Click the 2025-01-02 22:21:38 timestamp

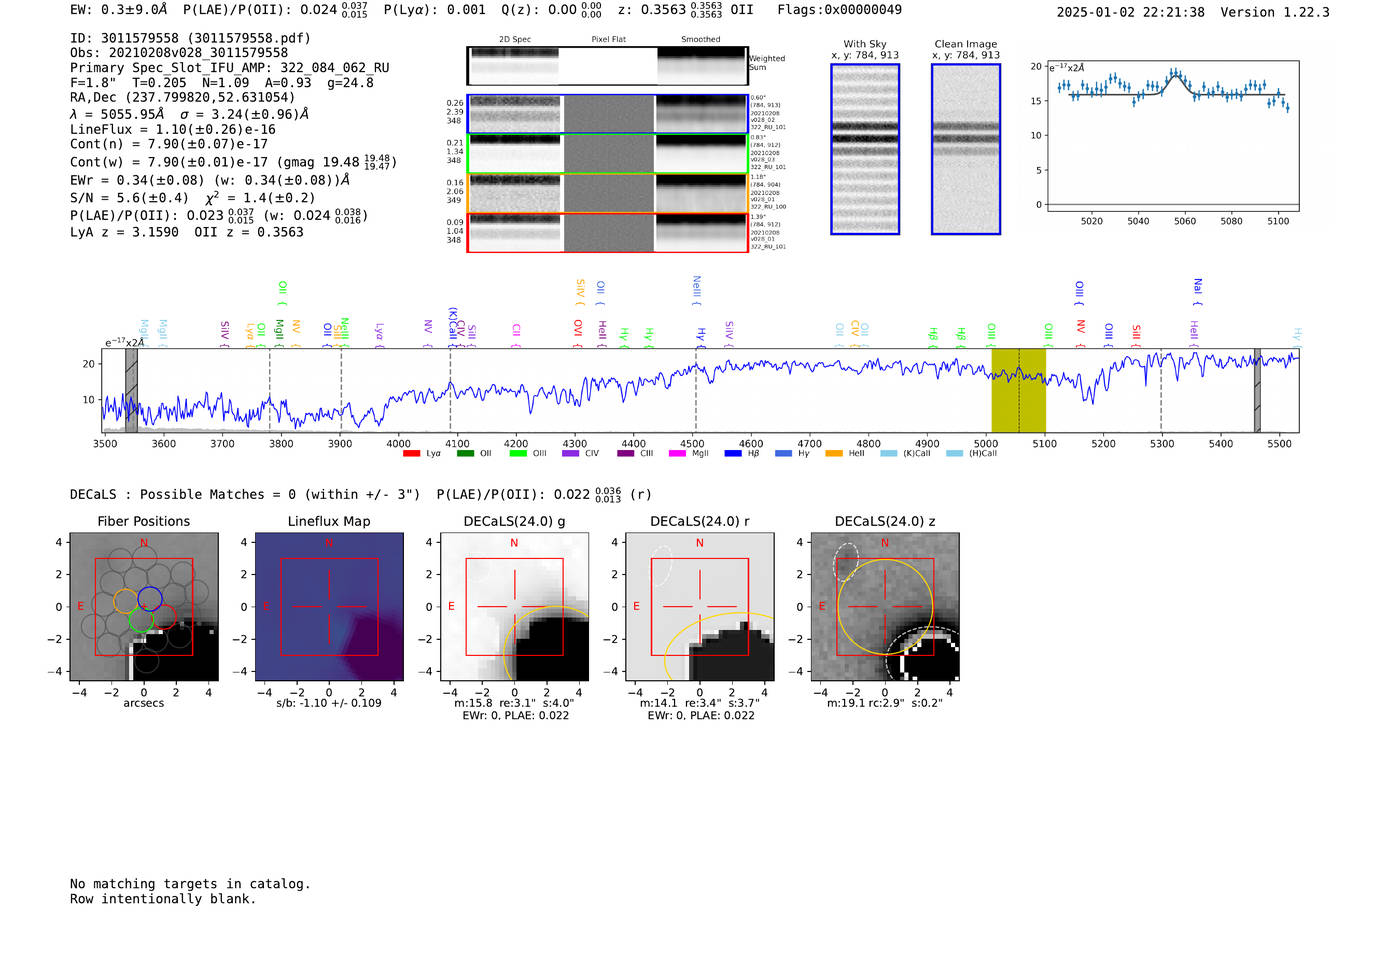coord(1130,12)
